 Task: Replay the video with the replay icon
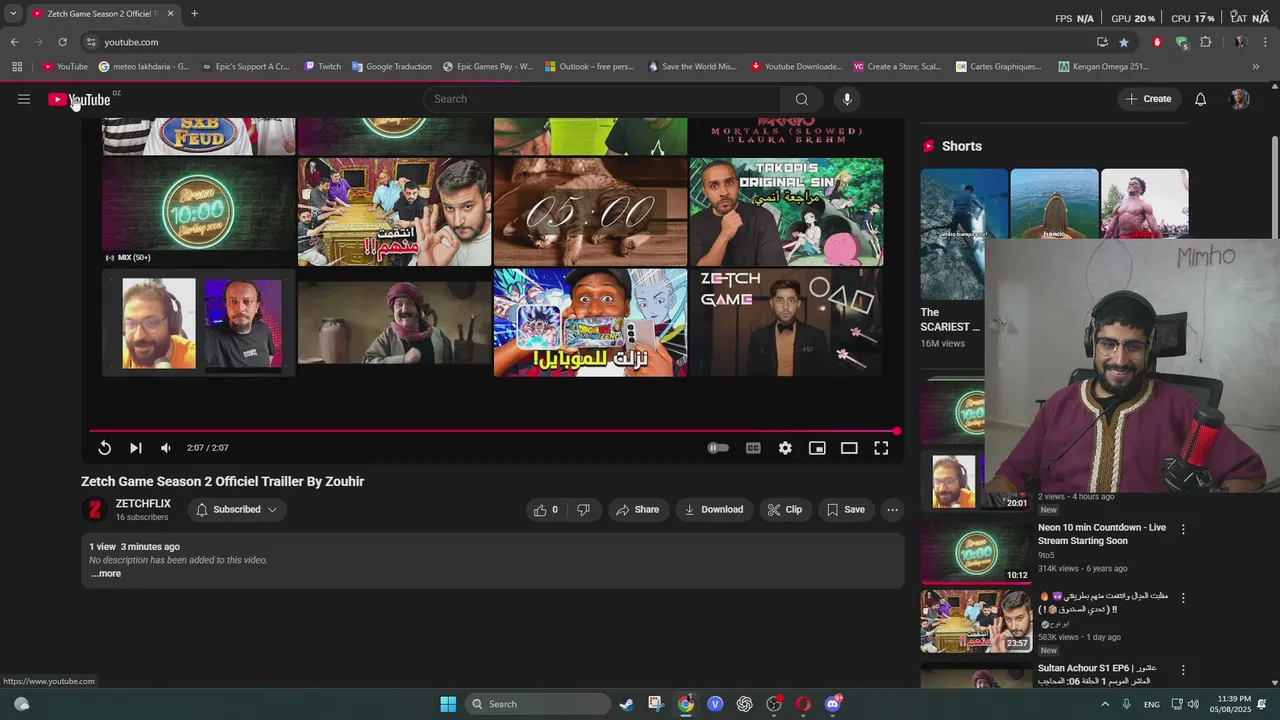(105, 448)
